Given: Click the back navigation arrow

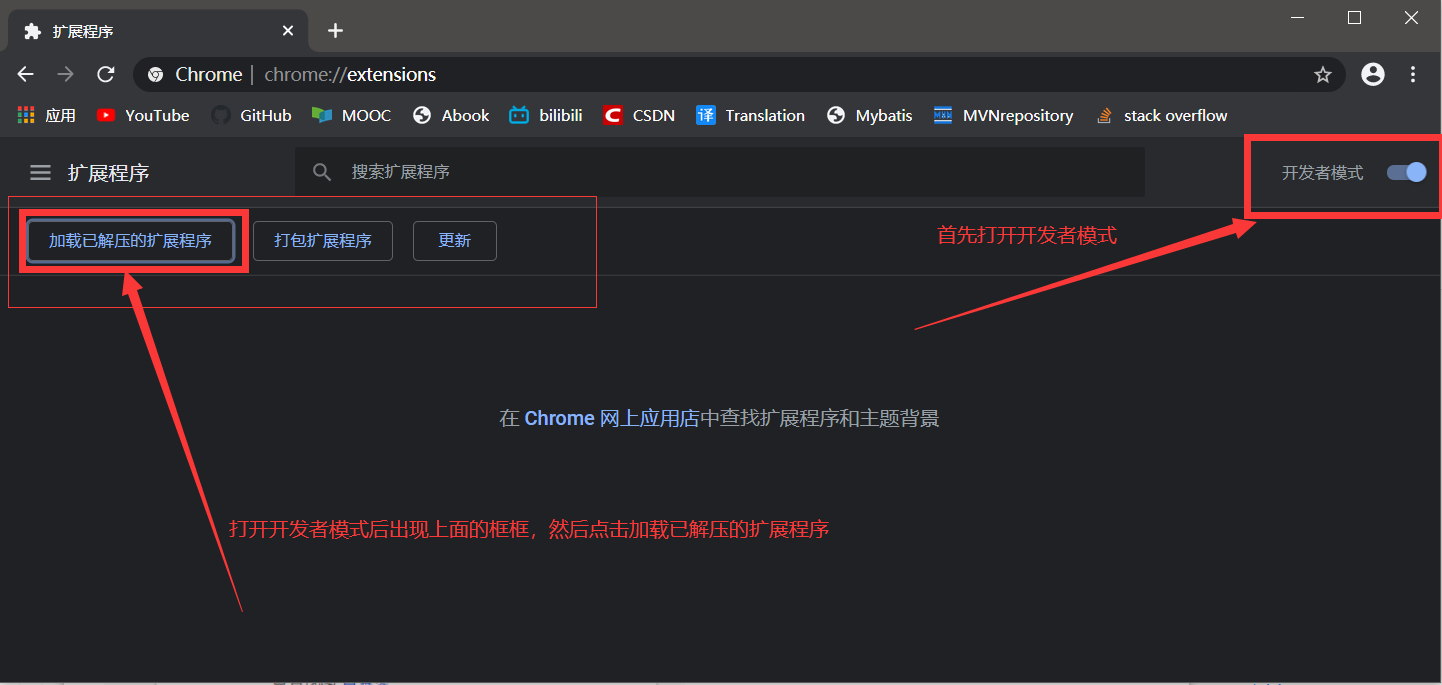Looking at the screenshot, I should coord(26,74).
